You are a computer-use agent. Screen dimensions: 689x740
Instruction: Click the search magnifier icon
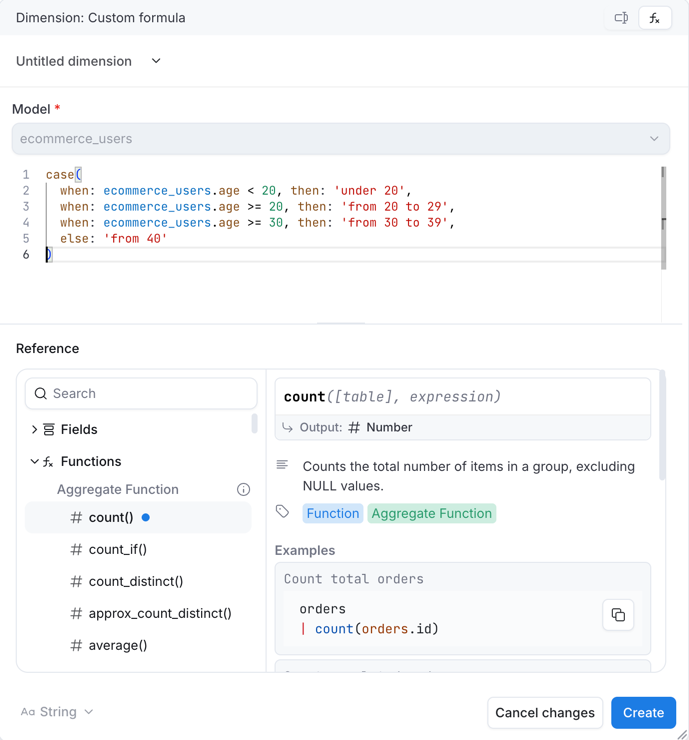pyautogui.click(x=41, y=394)
